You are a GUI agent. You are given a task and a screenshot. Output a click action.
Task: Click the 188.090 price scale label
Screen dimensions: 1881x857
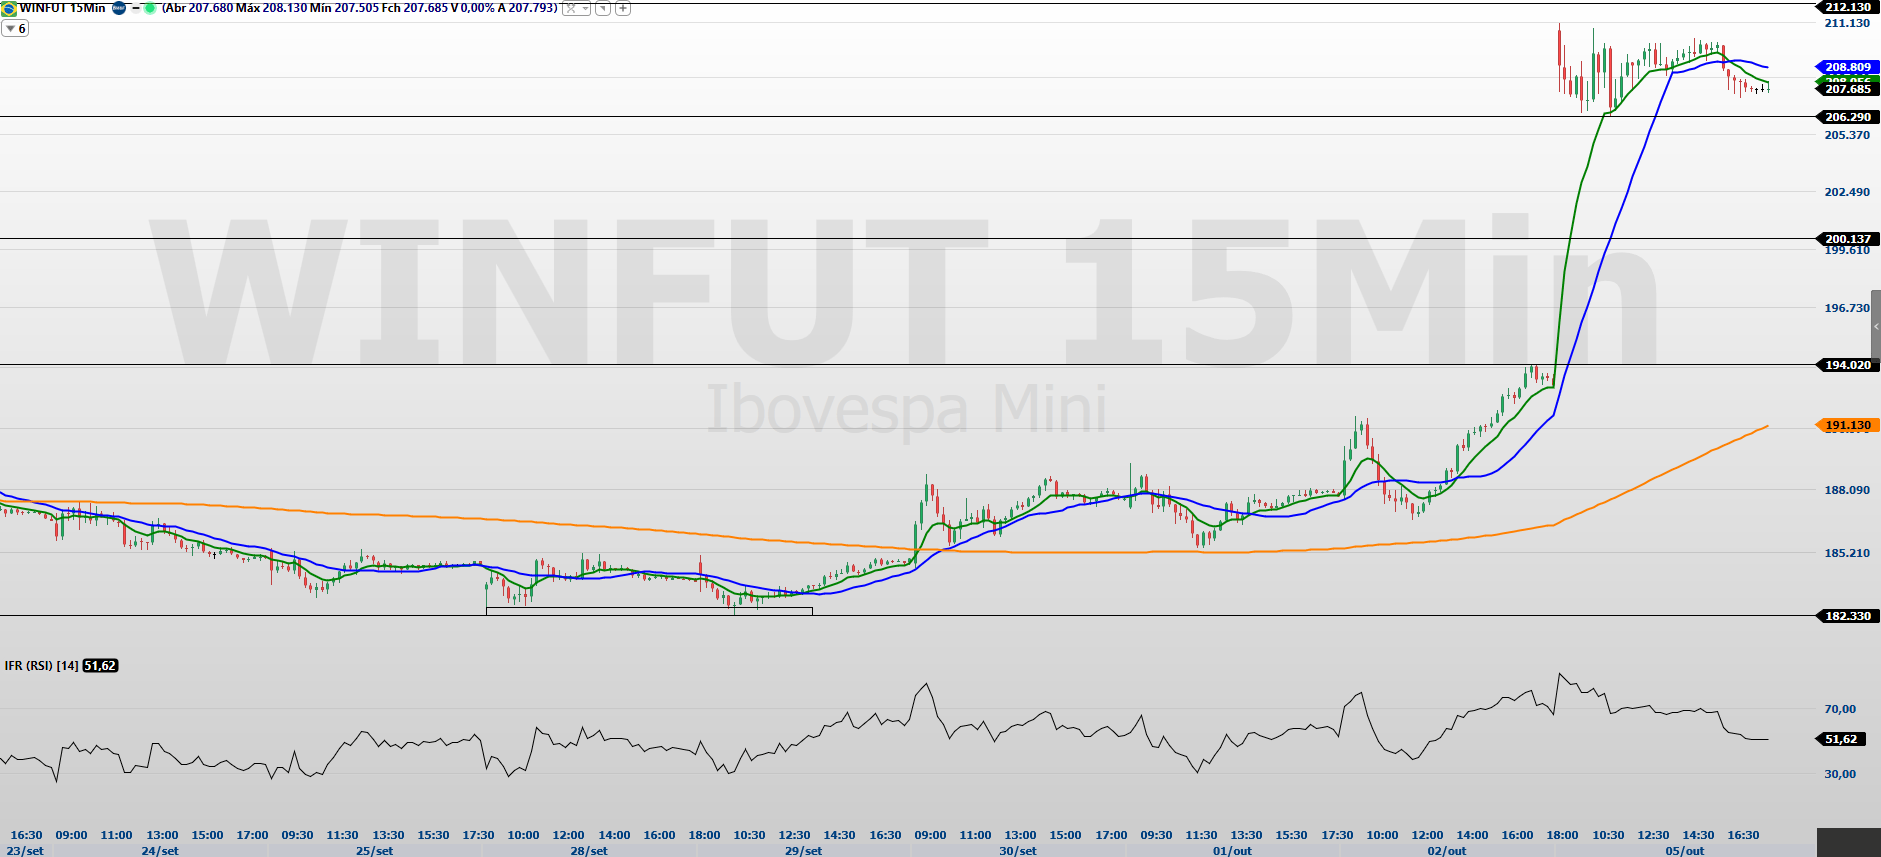(1847, 490)
